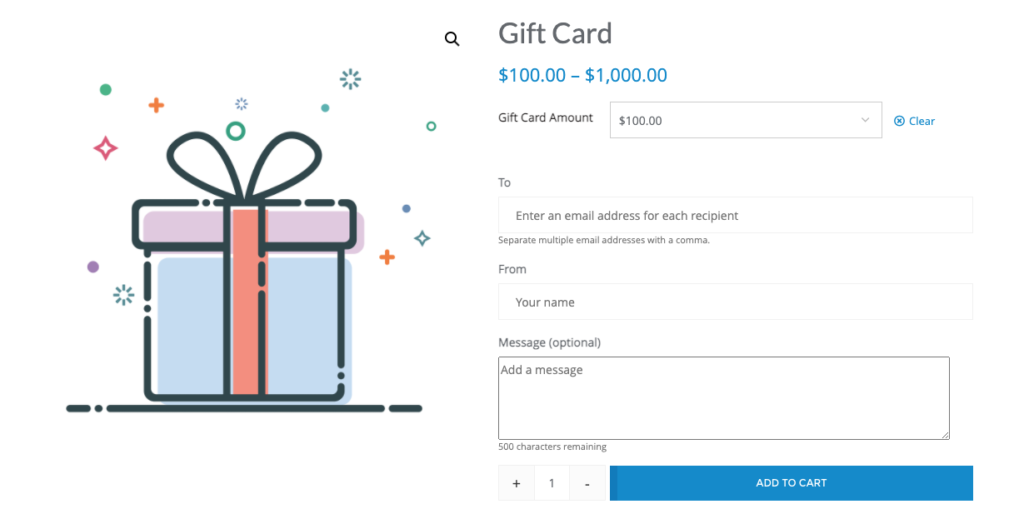Click the circled x icon beside Clear
Image resolution: width=1024 pixels, height=524 pixels.
tap(899, 121)
